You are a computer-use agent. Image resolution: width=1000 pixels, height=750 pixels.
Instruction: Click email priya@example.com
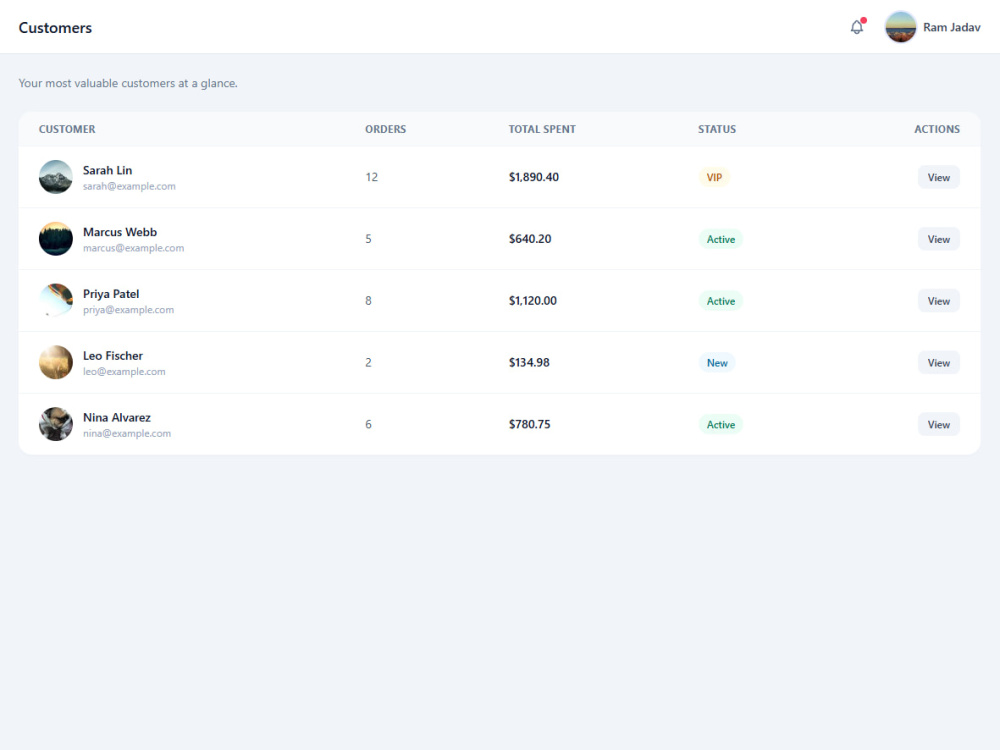pos(128,310)
